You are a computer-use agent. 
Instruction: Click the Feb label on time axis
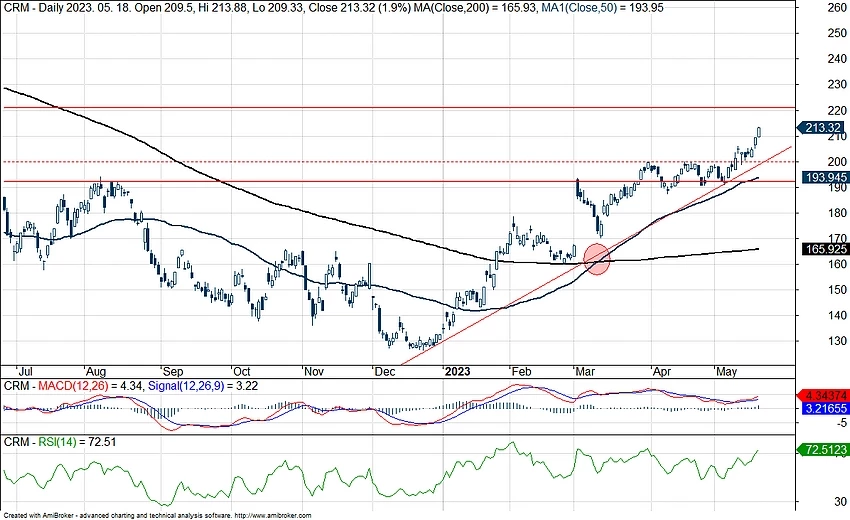click(521, 372)
